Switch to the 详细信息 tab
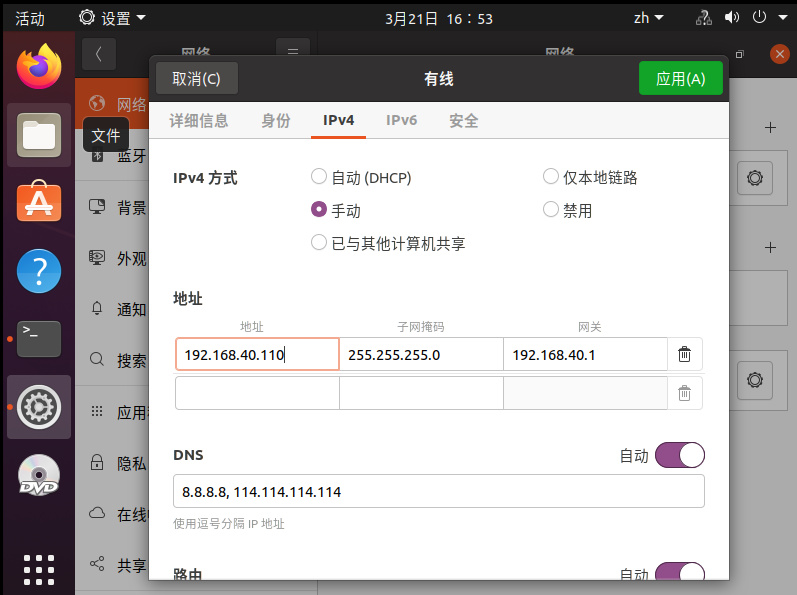Viewport: 797px width, 595px height. click(x=198, y=120)
